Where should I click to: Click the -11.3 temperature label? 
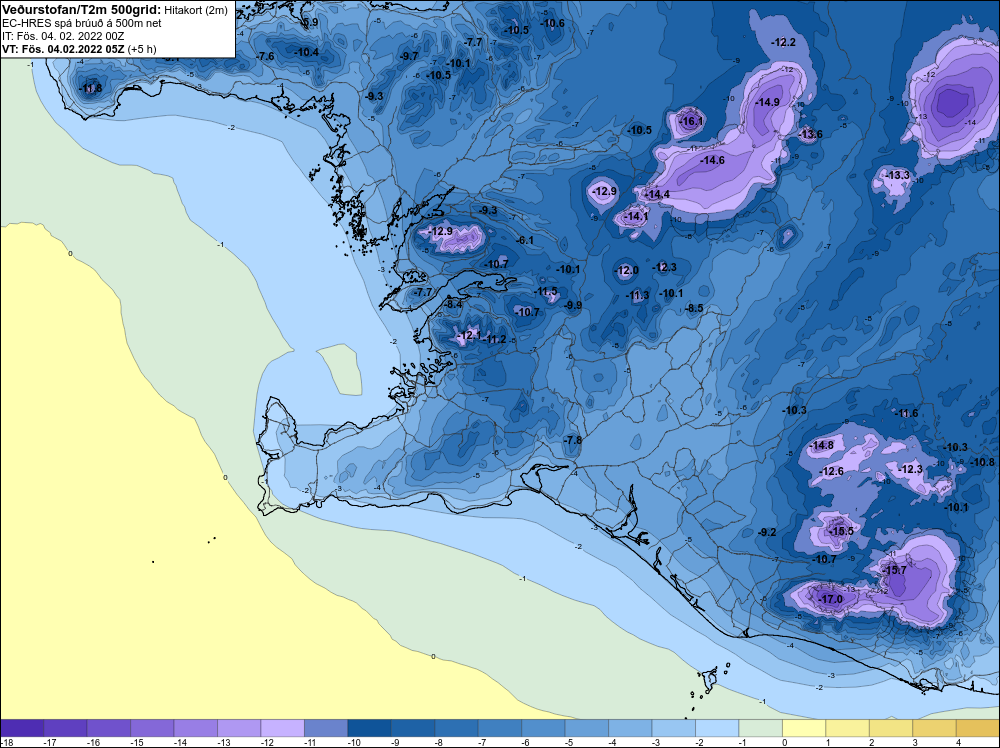[638, 295]
